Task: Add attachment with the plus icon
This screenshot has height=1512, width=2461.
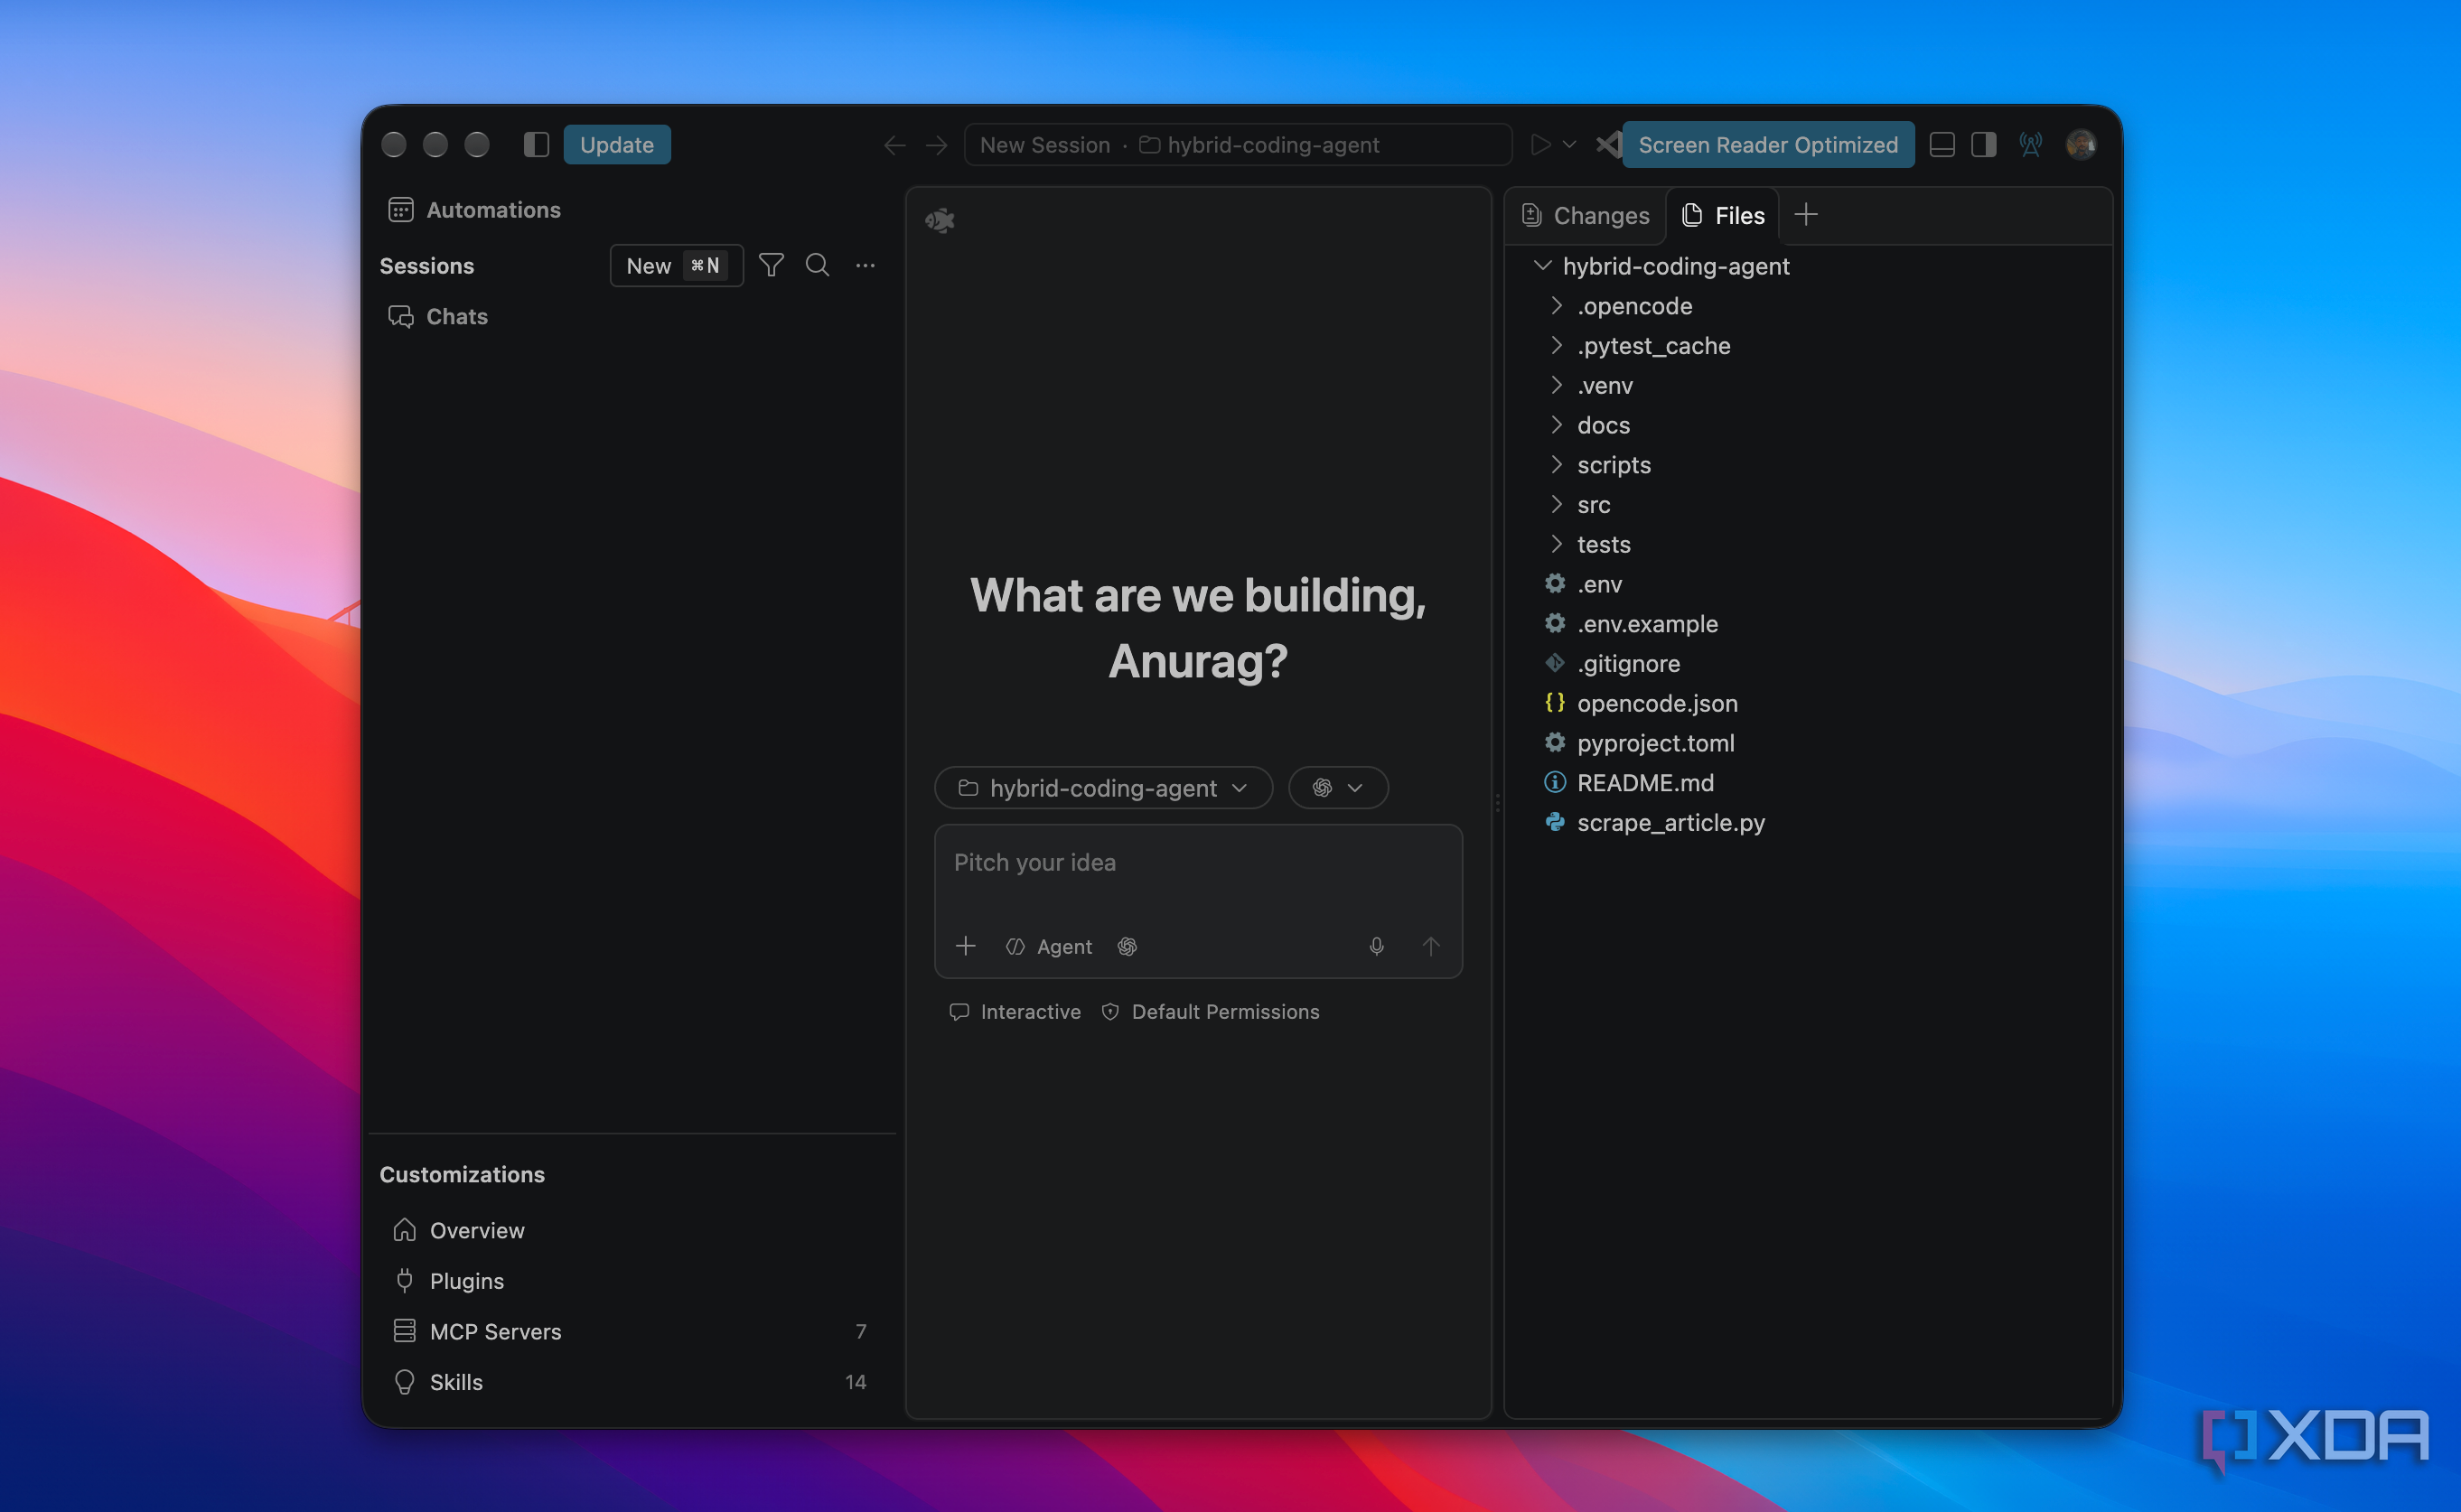Action: point(965,946)
